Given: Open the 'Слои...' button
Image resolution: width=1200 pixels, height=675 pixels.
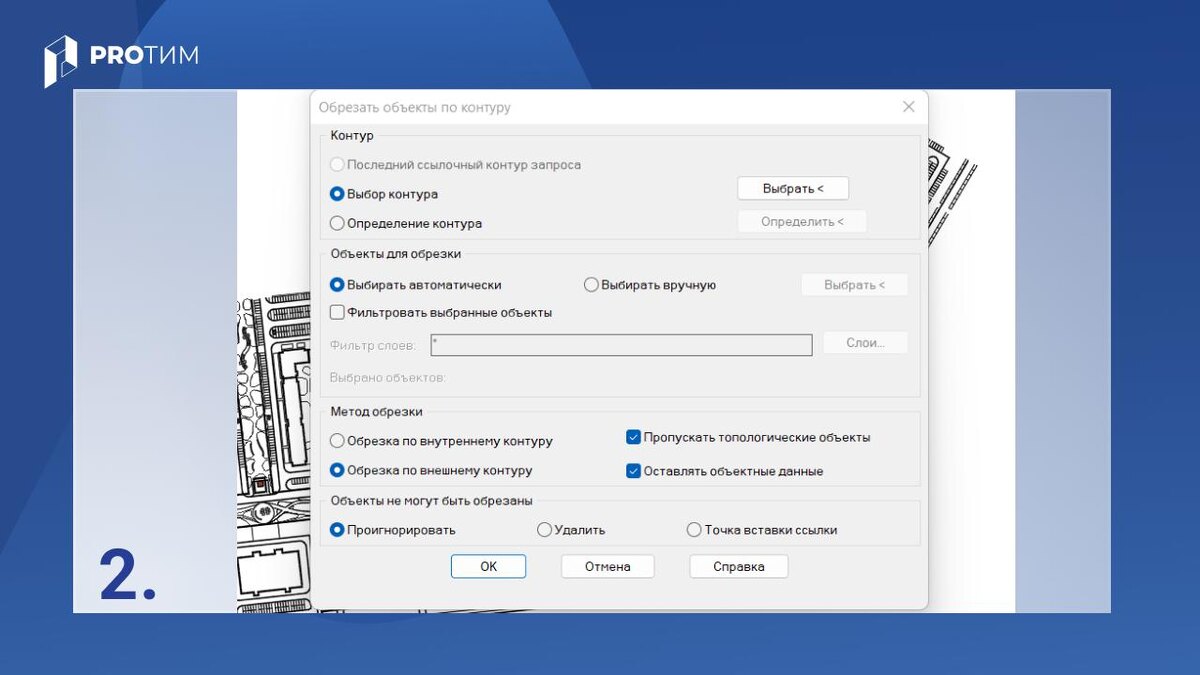Looking at the screenshot, I should click(865, 342).
